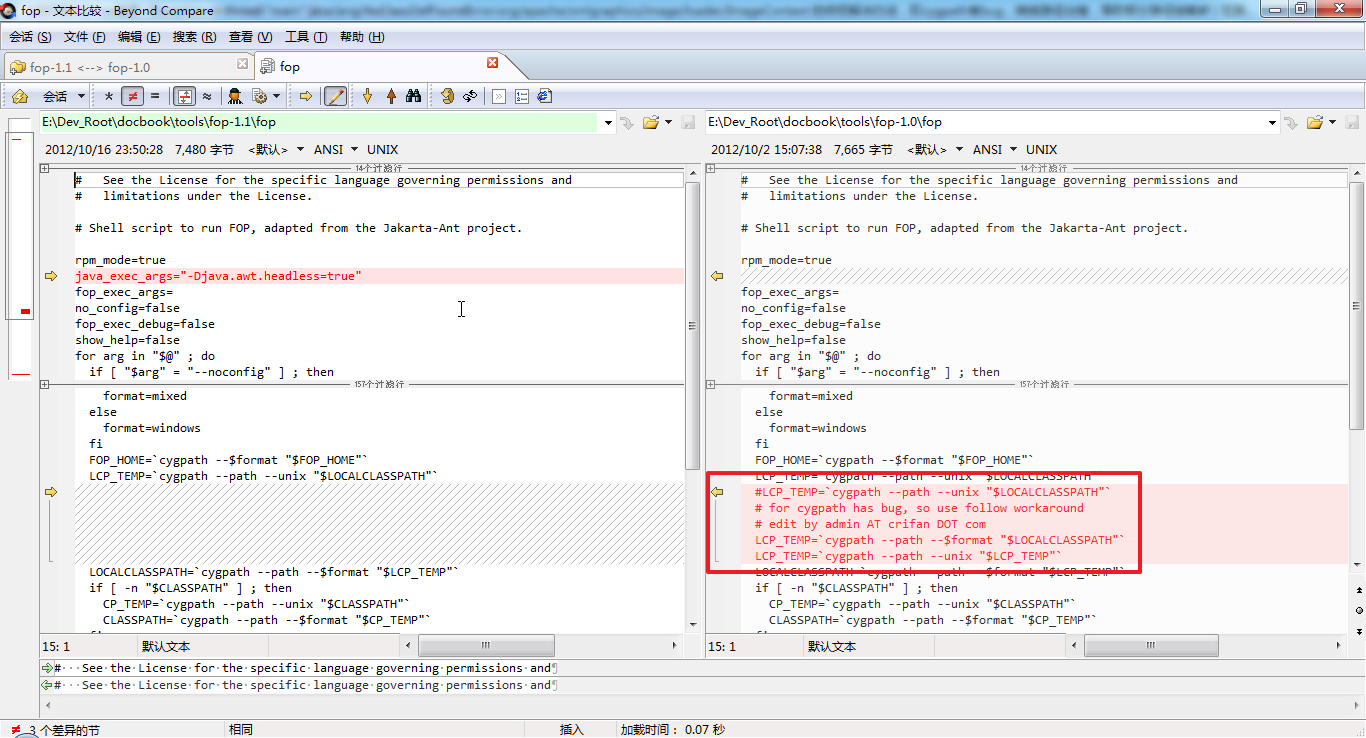Open the 编辑(E) menu

click(139, 37)
